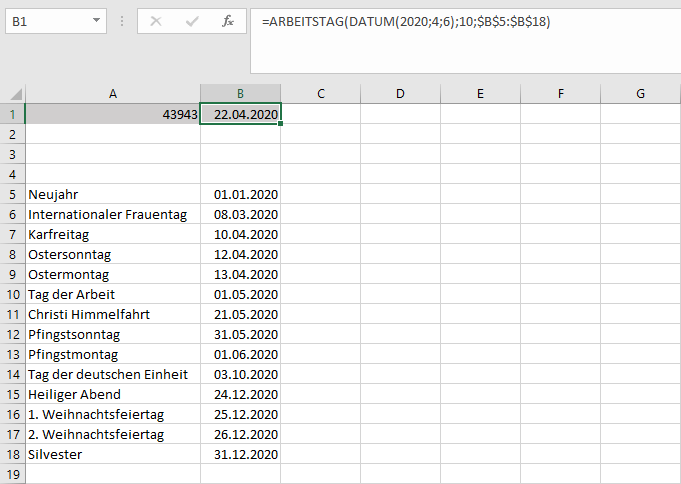This screenshot has height=484, width=681.
Task: Select column E header
Action: 480,93
